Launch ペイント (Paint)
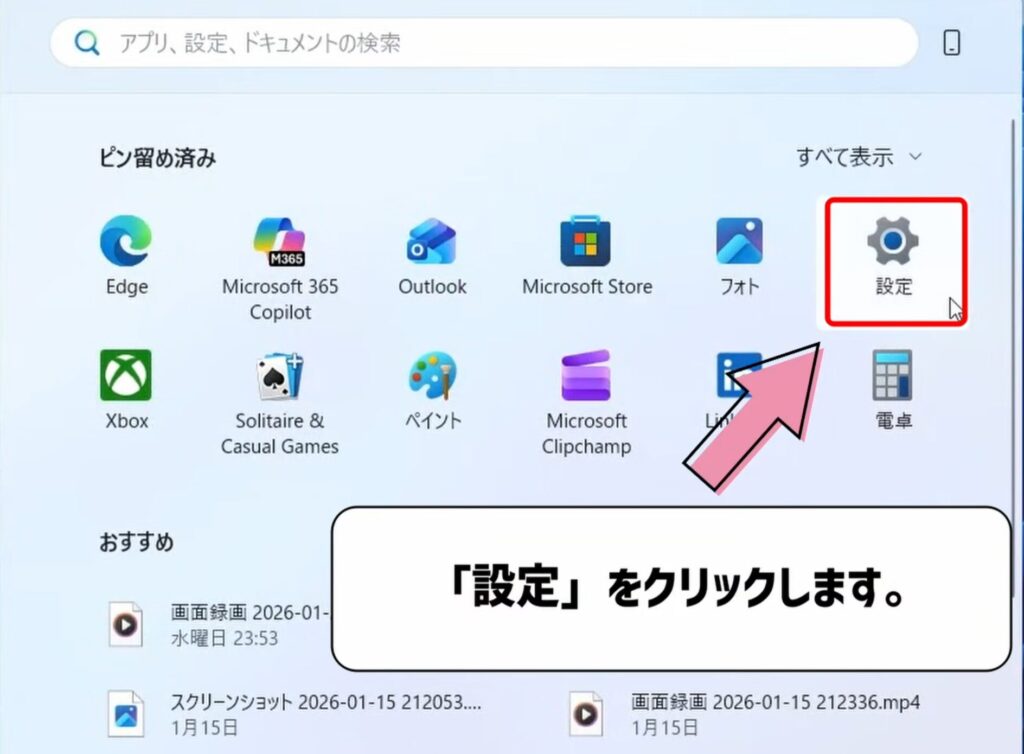Viewport: 1024px width, 754px height. click(x=432, y=375)
